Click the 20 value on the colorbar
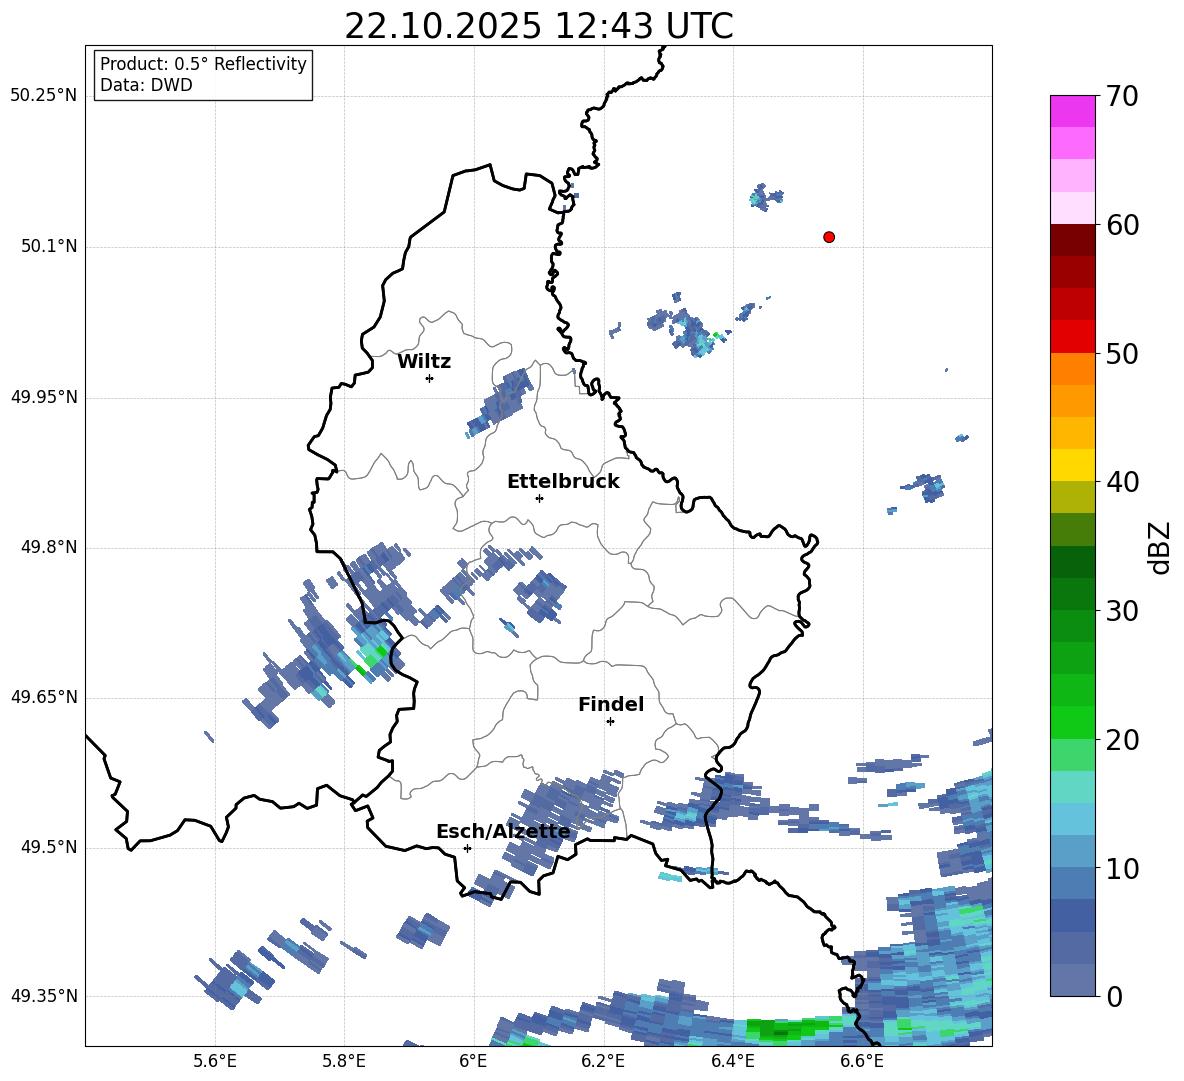 (1122, 740)
